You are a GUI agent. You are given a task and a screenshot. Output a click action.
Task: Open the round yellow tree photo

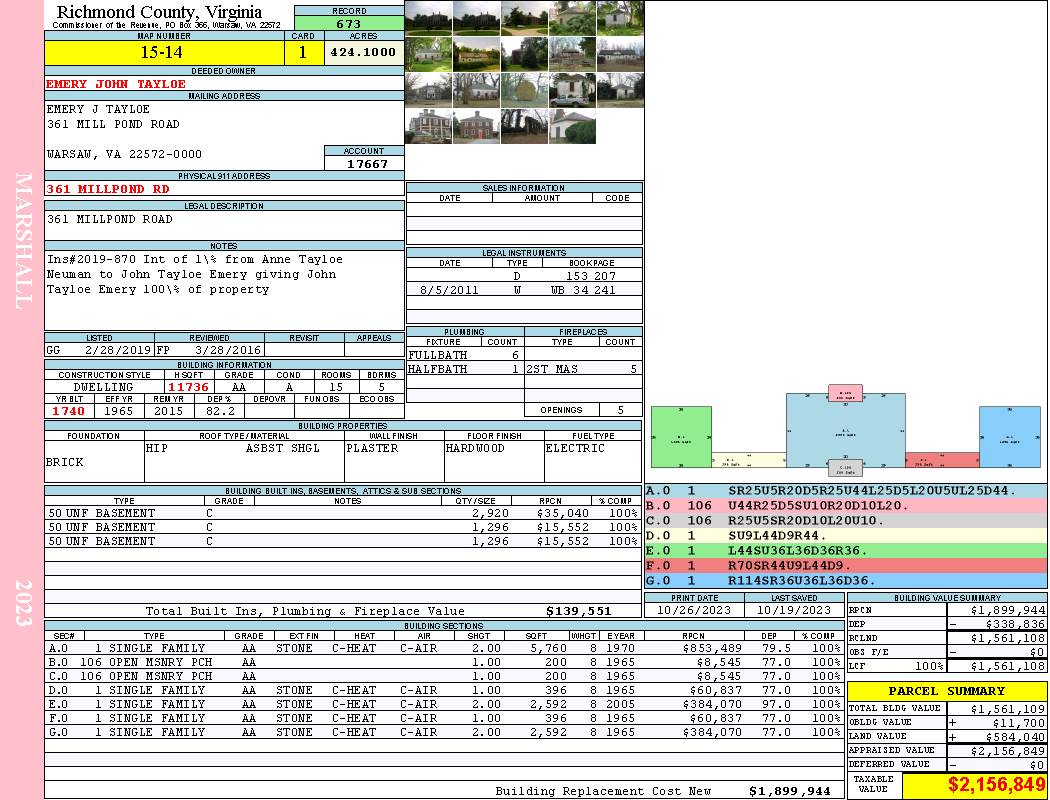point(524,90)
